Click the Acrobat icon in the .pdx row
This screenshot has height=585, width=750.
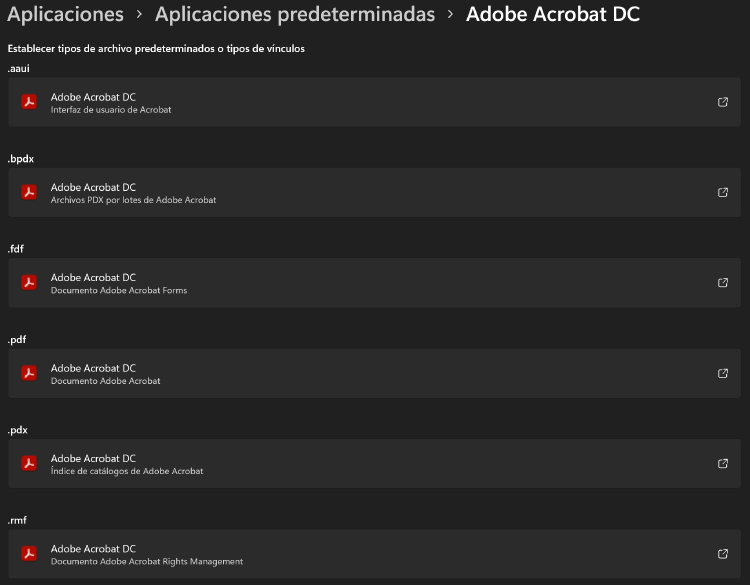[x=30, y=463]
